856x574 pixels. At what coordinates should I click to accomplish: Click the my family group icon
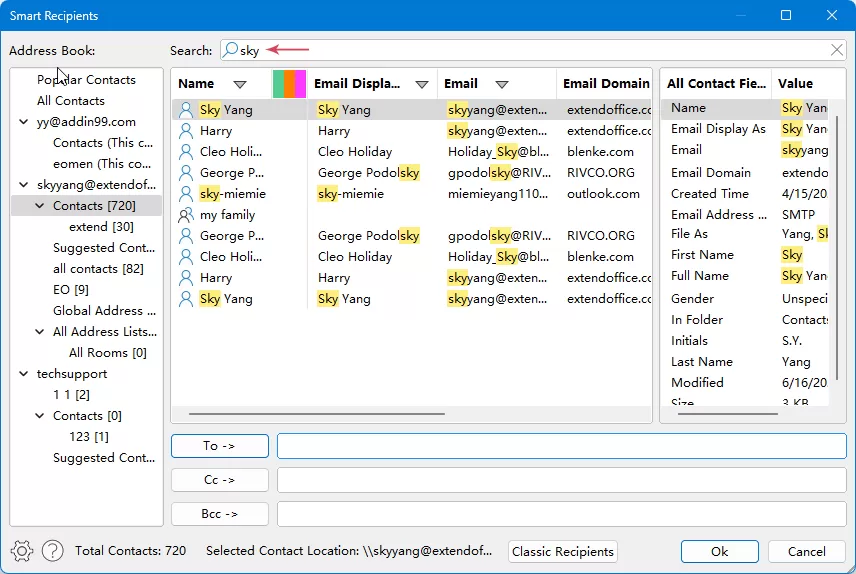tap(186, 215)
